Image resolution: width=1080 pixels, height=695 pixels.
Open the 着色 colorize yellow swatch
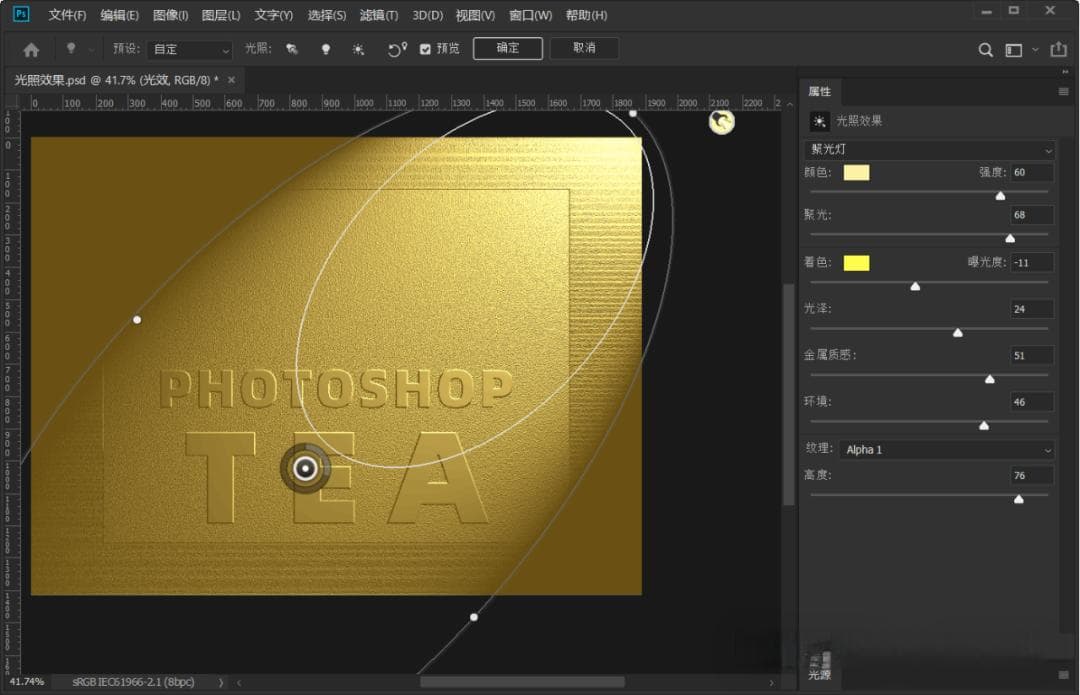(x=856, y=262)
